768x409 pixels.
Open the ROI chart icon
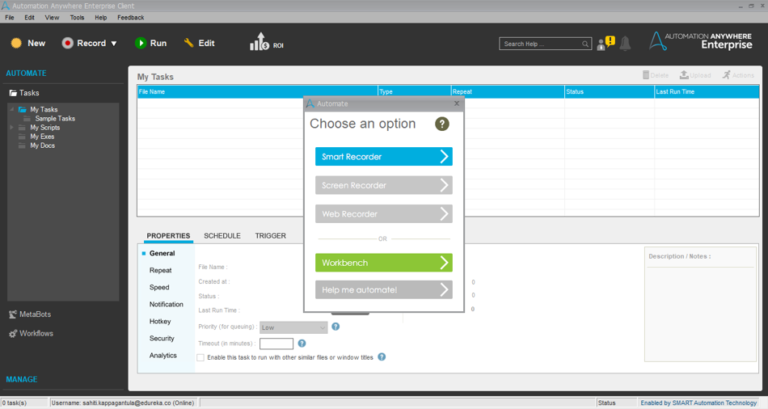[x=260, y=42]
